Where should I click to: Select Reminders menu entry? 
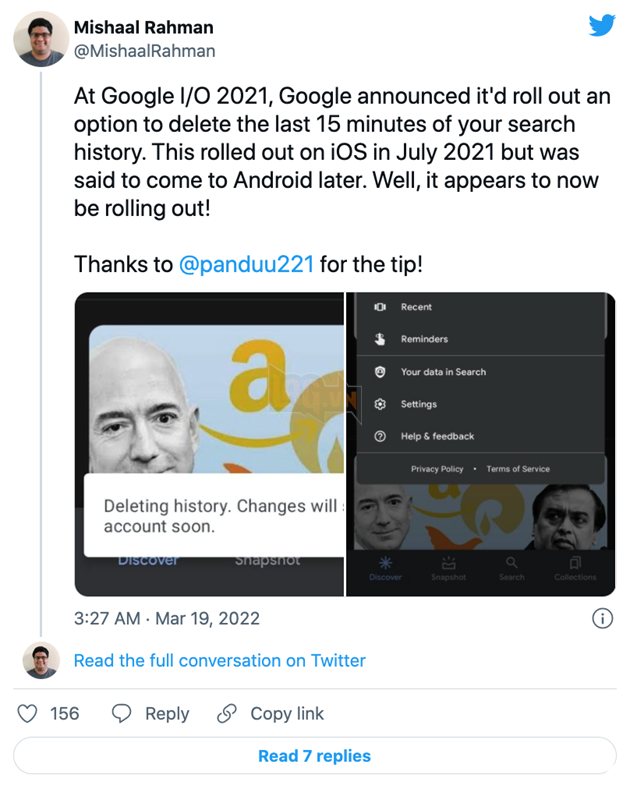[424, 339]
